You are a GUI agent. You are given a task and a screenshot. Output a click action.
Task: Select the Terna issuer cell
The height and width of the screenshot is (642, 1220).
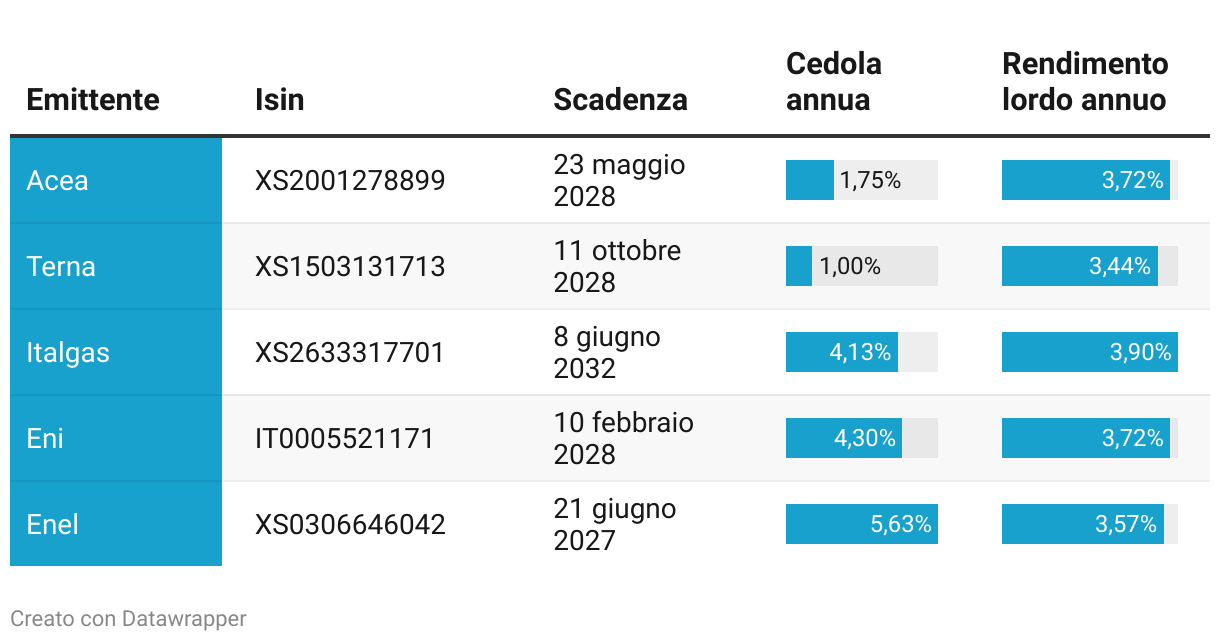(116, 266)
